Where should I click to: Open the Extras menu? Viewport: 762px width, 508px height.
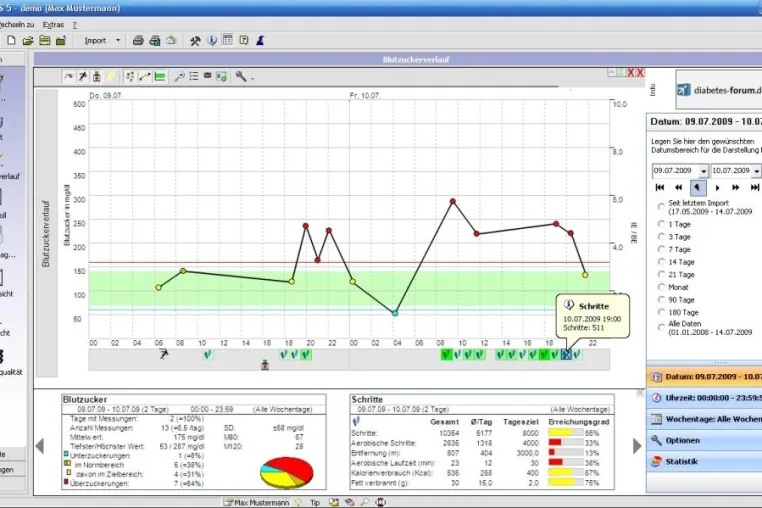pyautogui.click(x=53, y=24)
